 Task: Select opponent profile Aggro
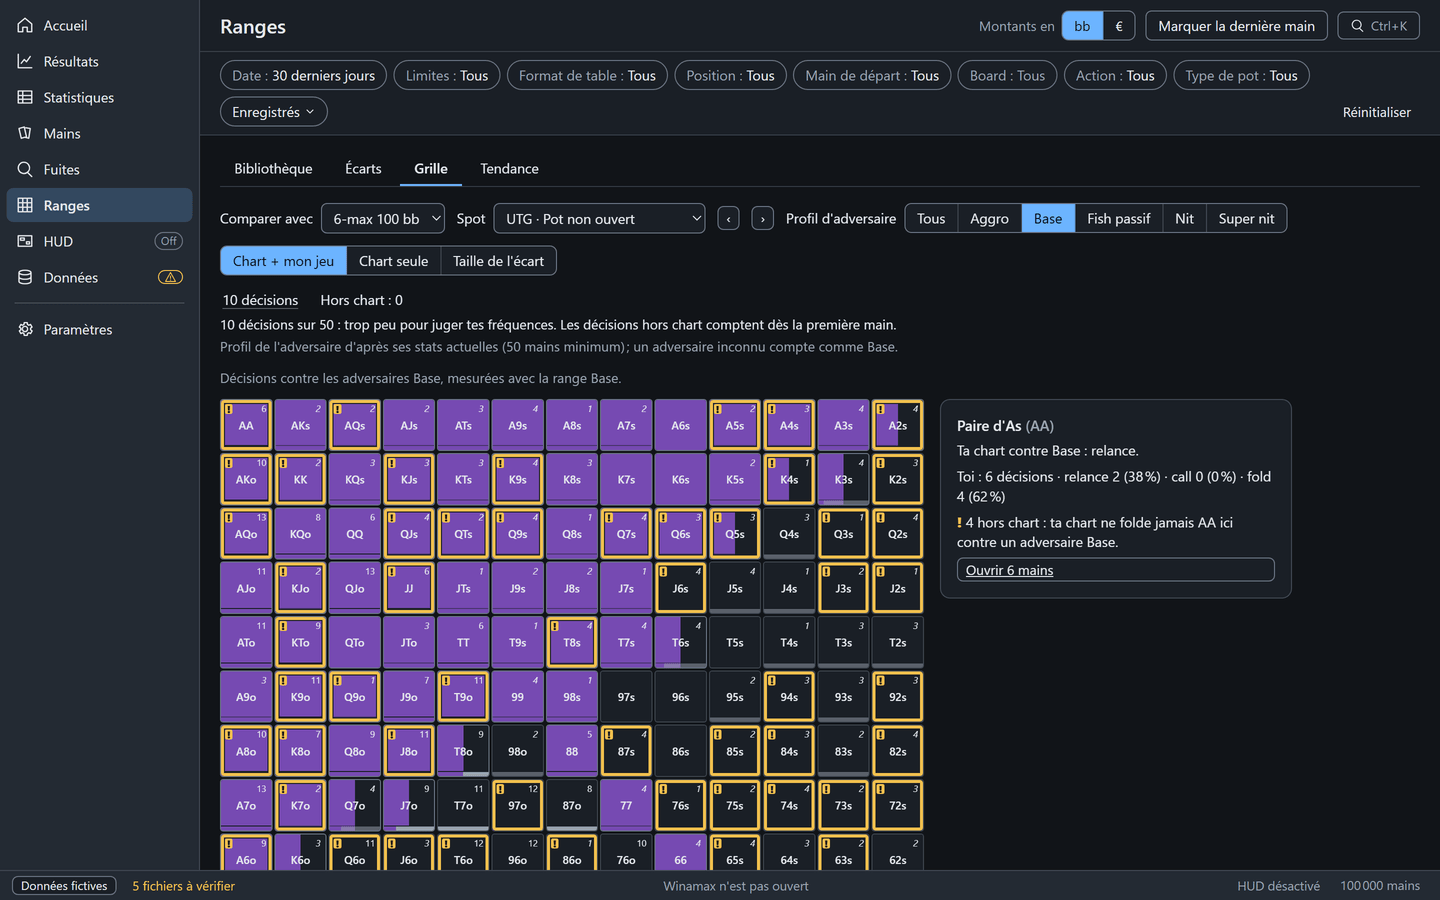click(989, 219)
